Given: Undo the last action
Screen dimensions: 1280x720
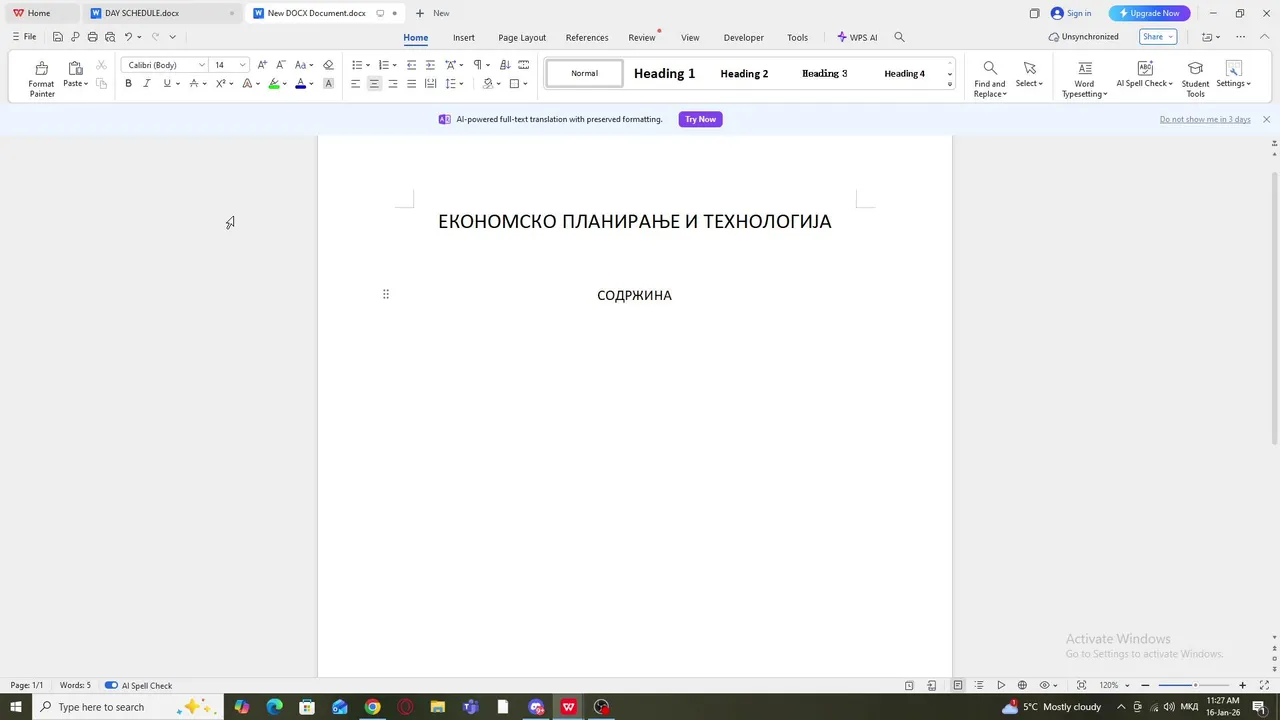Looking at the screenshot, I should click(x=128, y=37).
